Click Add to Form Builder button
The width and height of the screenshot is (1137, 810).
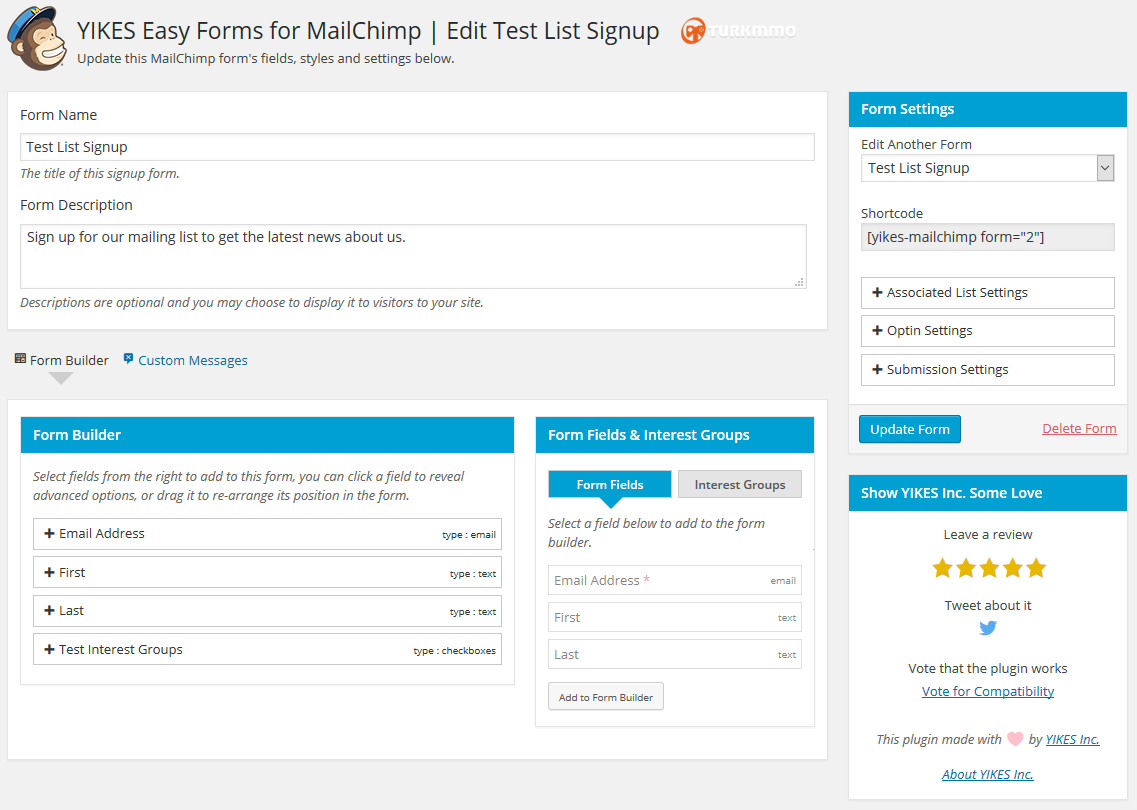pos(605,697)
